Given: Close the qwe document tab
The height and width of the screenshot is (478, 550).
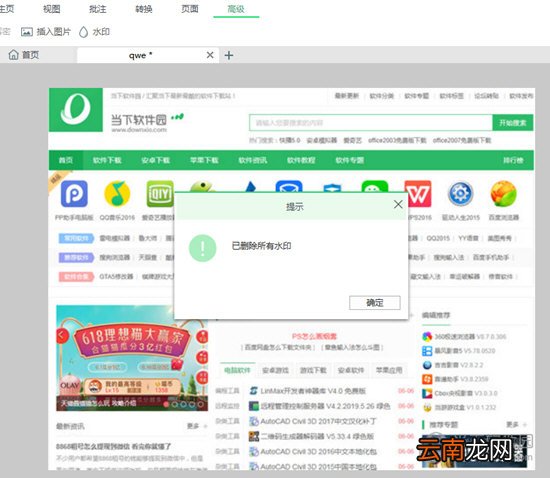Looking at the screenshot, I should (x=210, y=55).
